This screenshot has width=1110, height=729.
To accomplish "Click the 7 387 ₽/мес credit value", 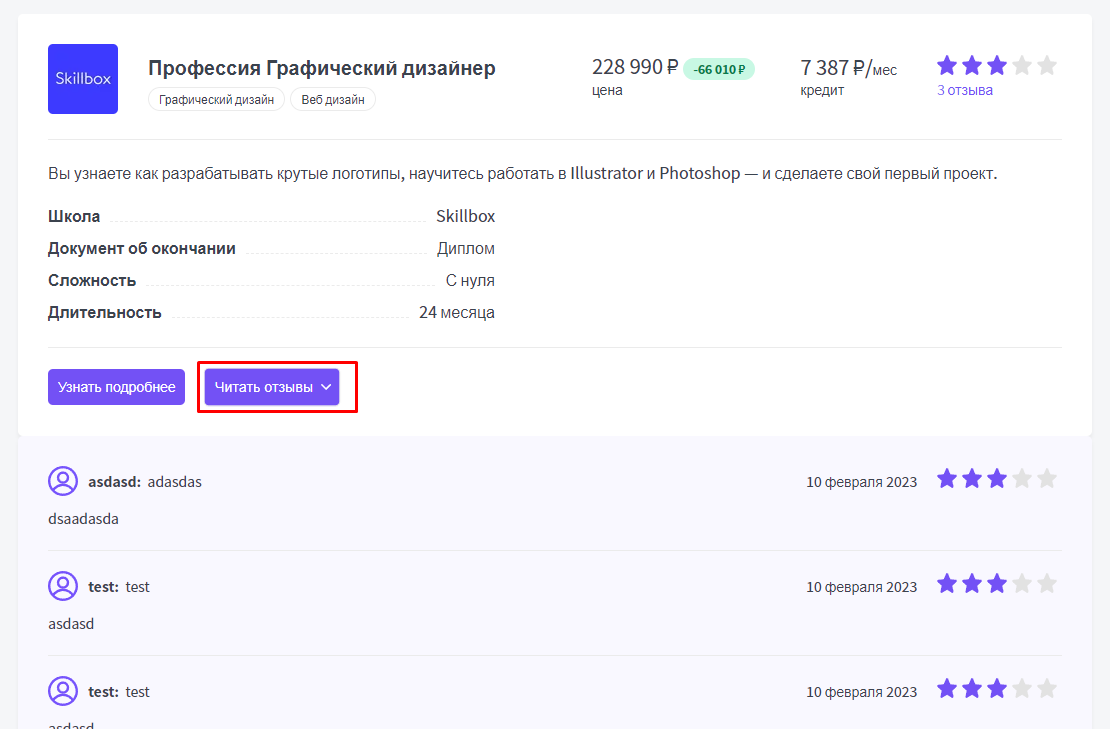I will [848, 68].
